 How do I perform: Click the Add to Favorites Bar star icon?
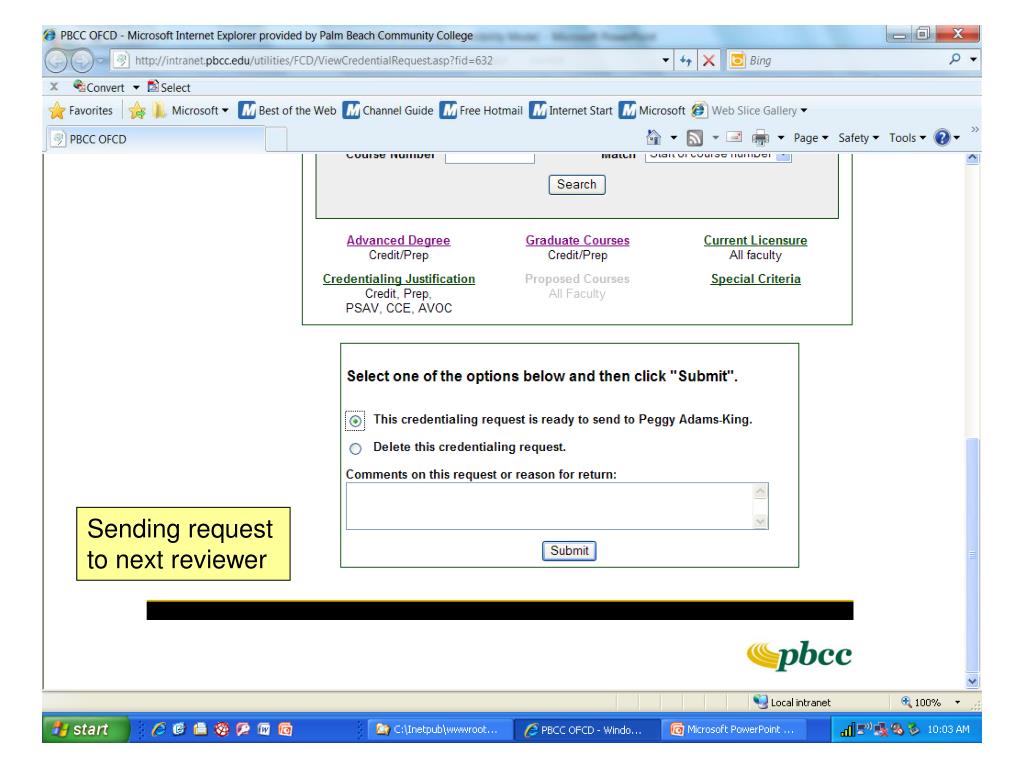click(136, 110)
